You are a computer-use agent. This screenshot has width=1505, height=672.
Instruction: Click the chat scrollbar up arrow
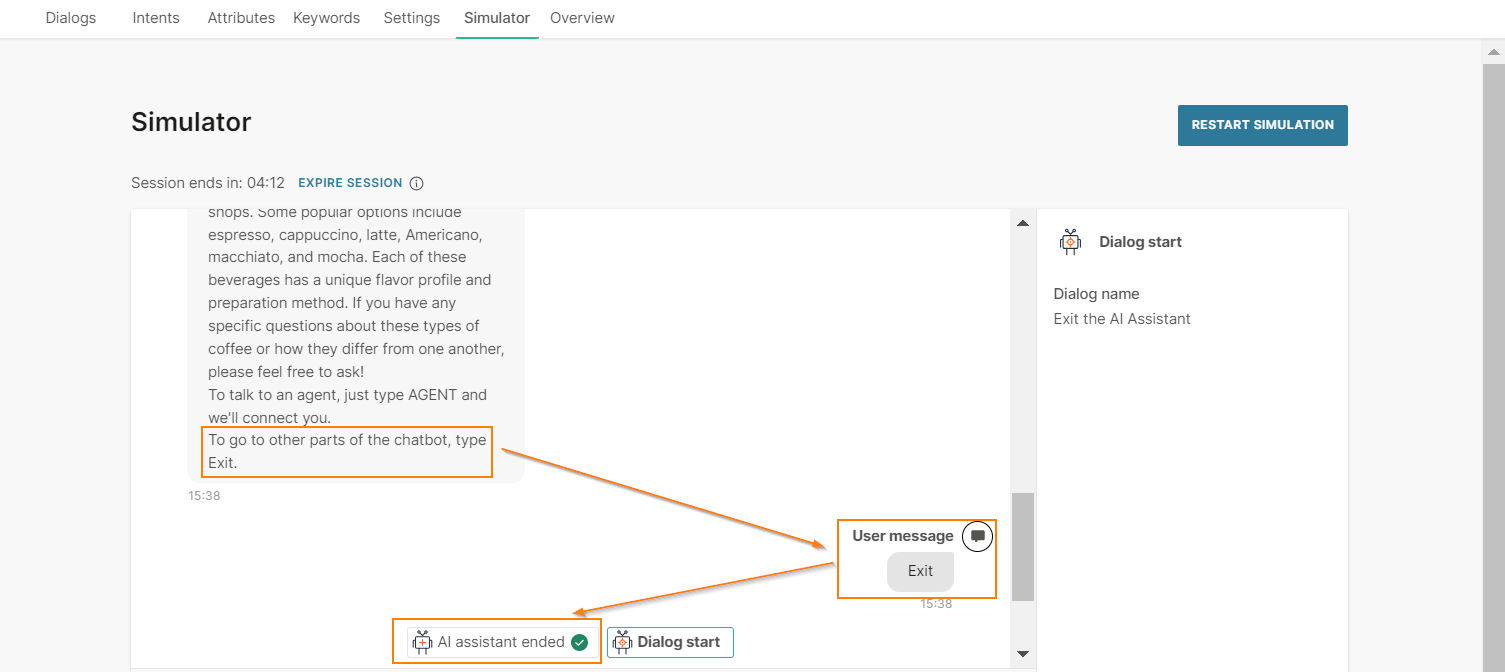(x=1022, y=223)
